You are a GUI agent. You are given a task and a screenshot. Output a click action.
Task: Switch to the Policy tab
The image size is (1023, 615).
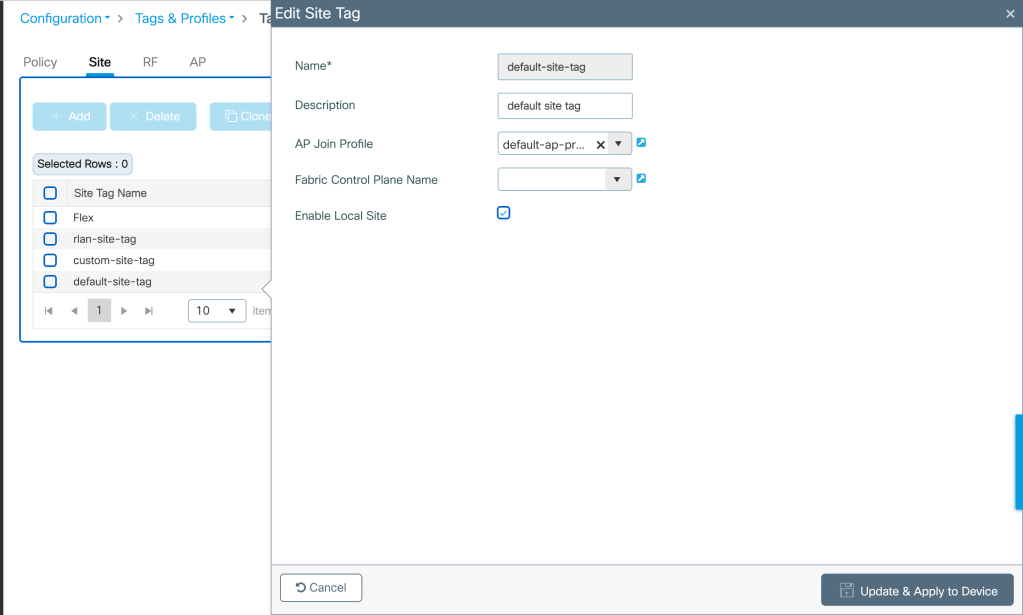(40, 62)
